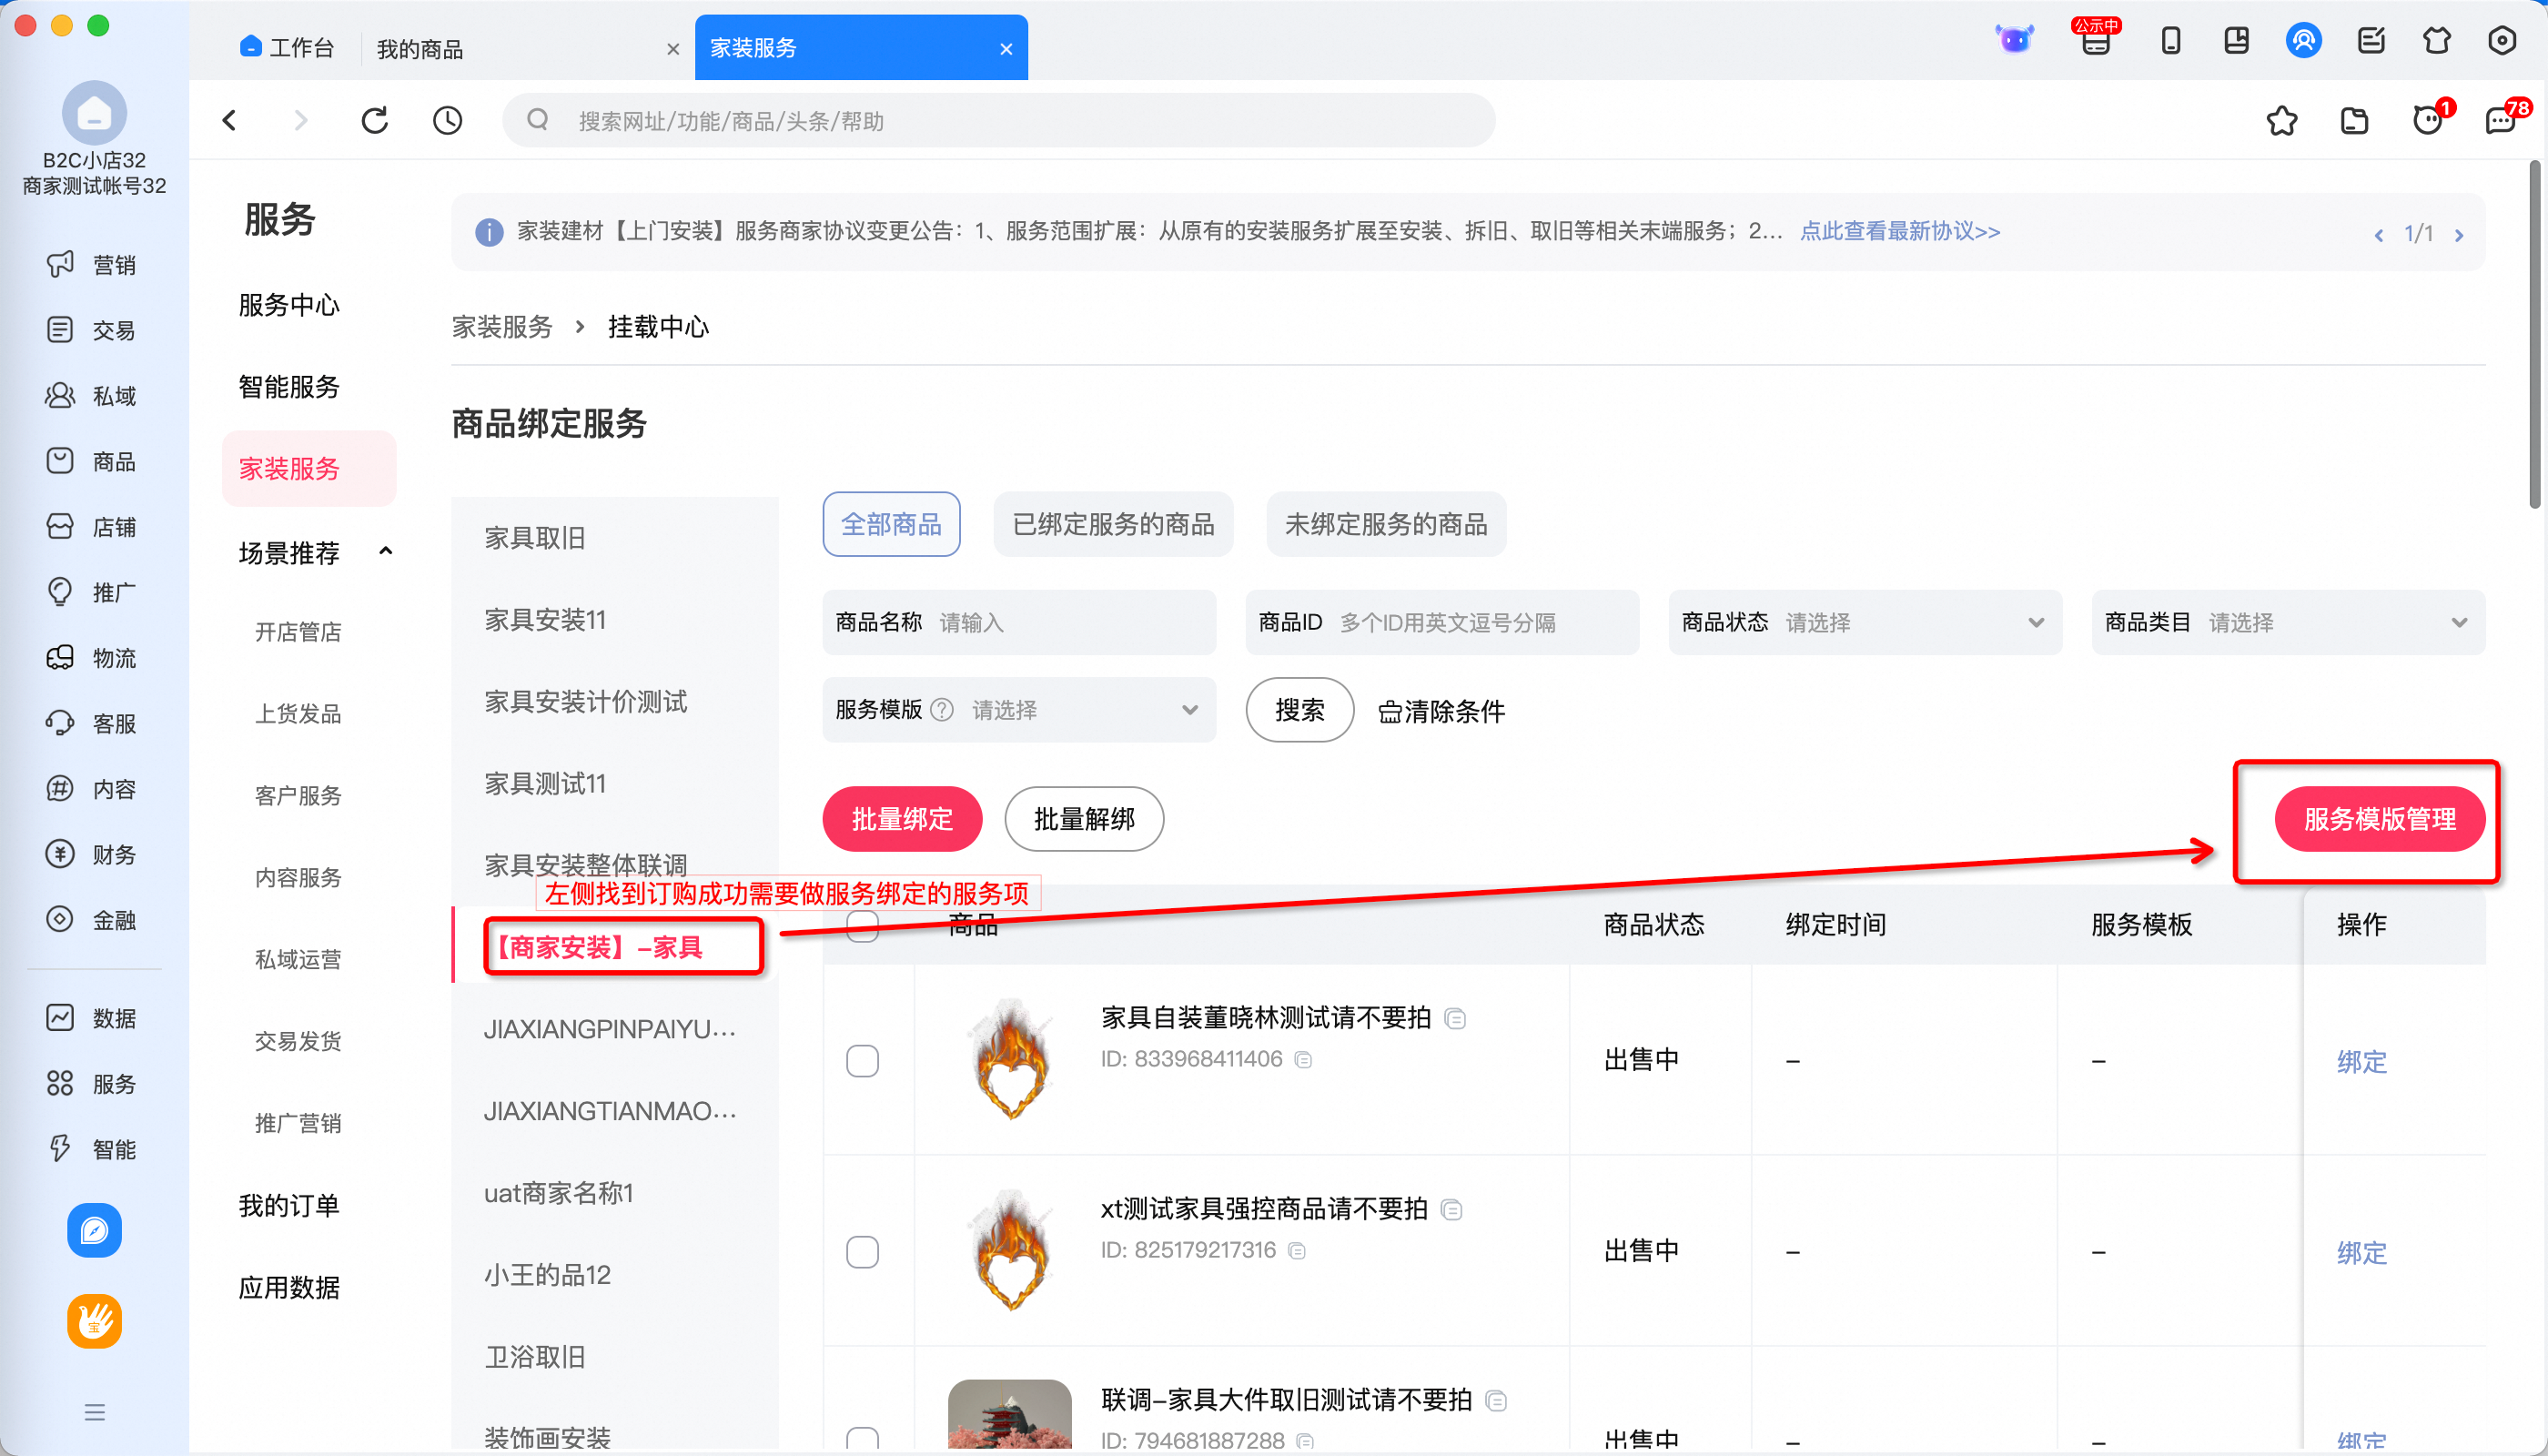2548x1456 pixels.
Task: Click 清除条件 link
Action: pos(1441,711)
